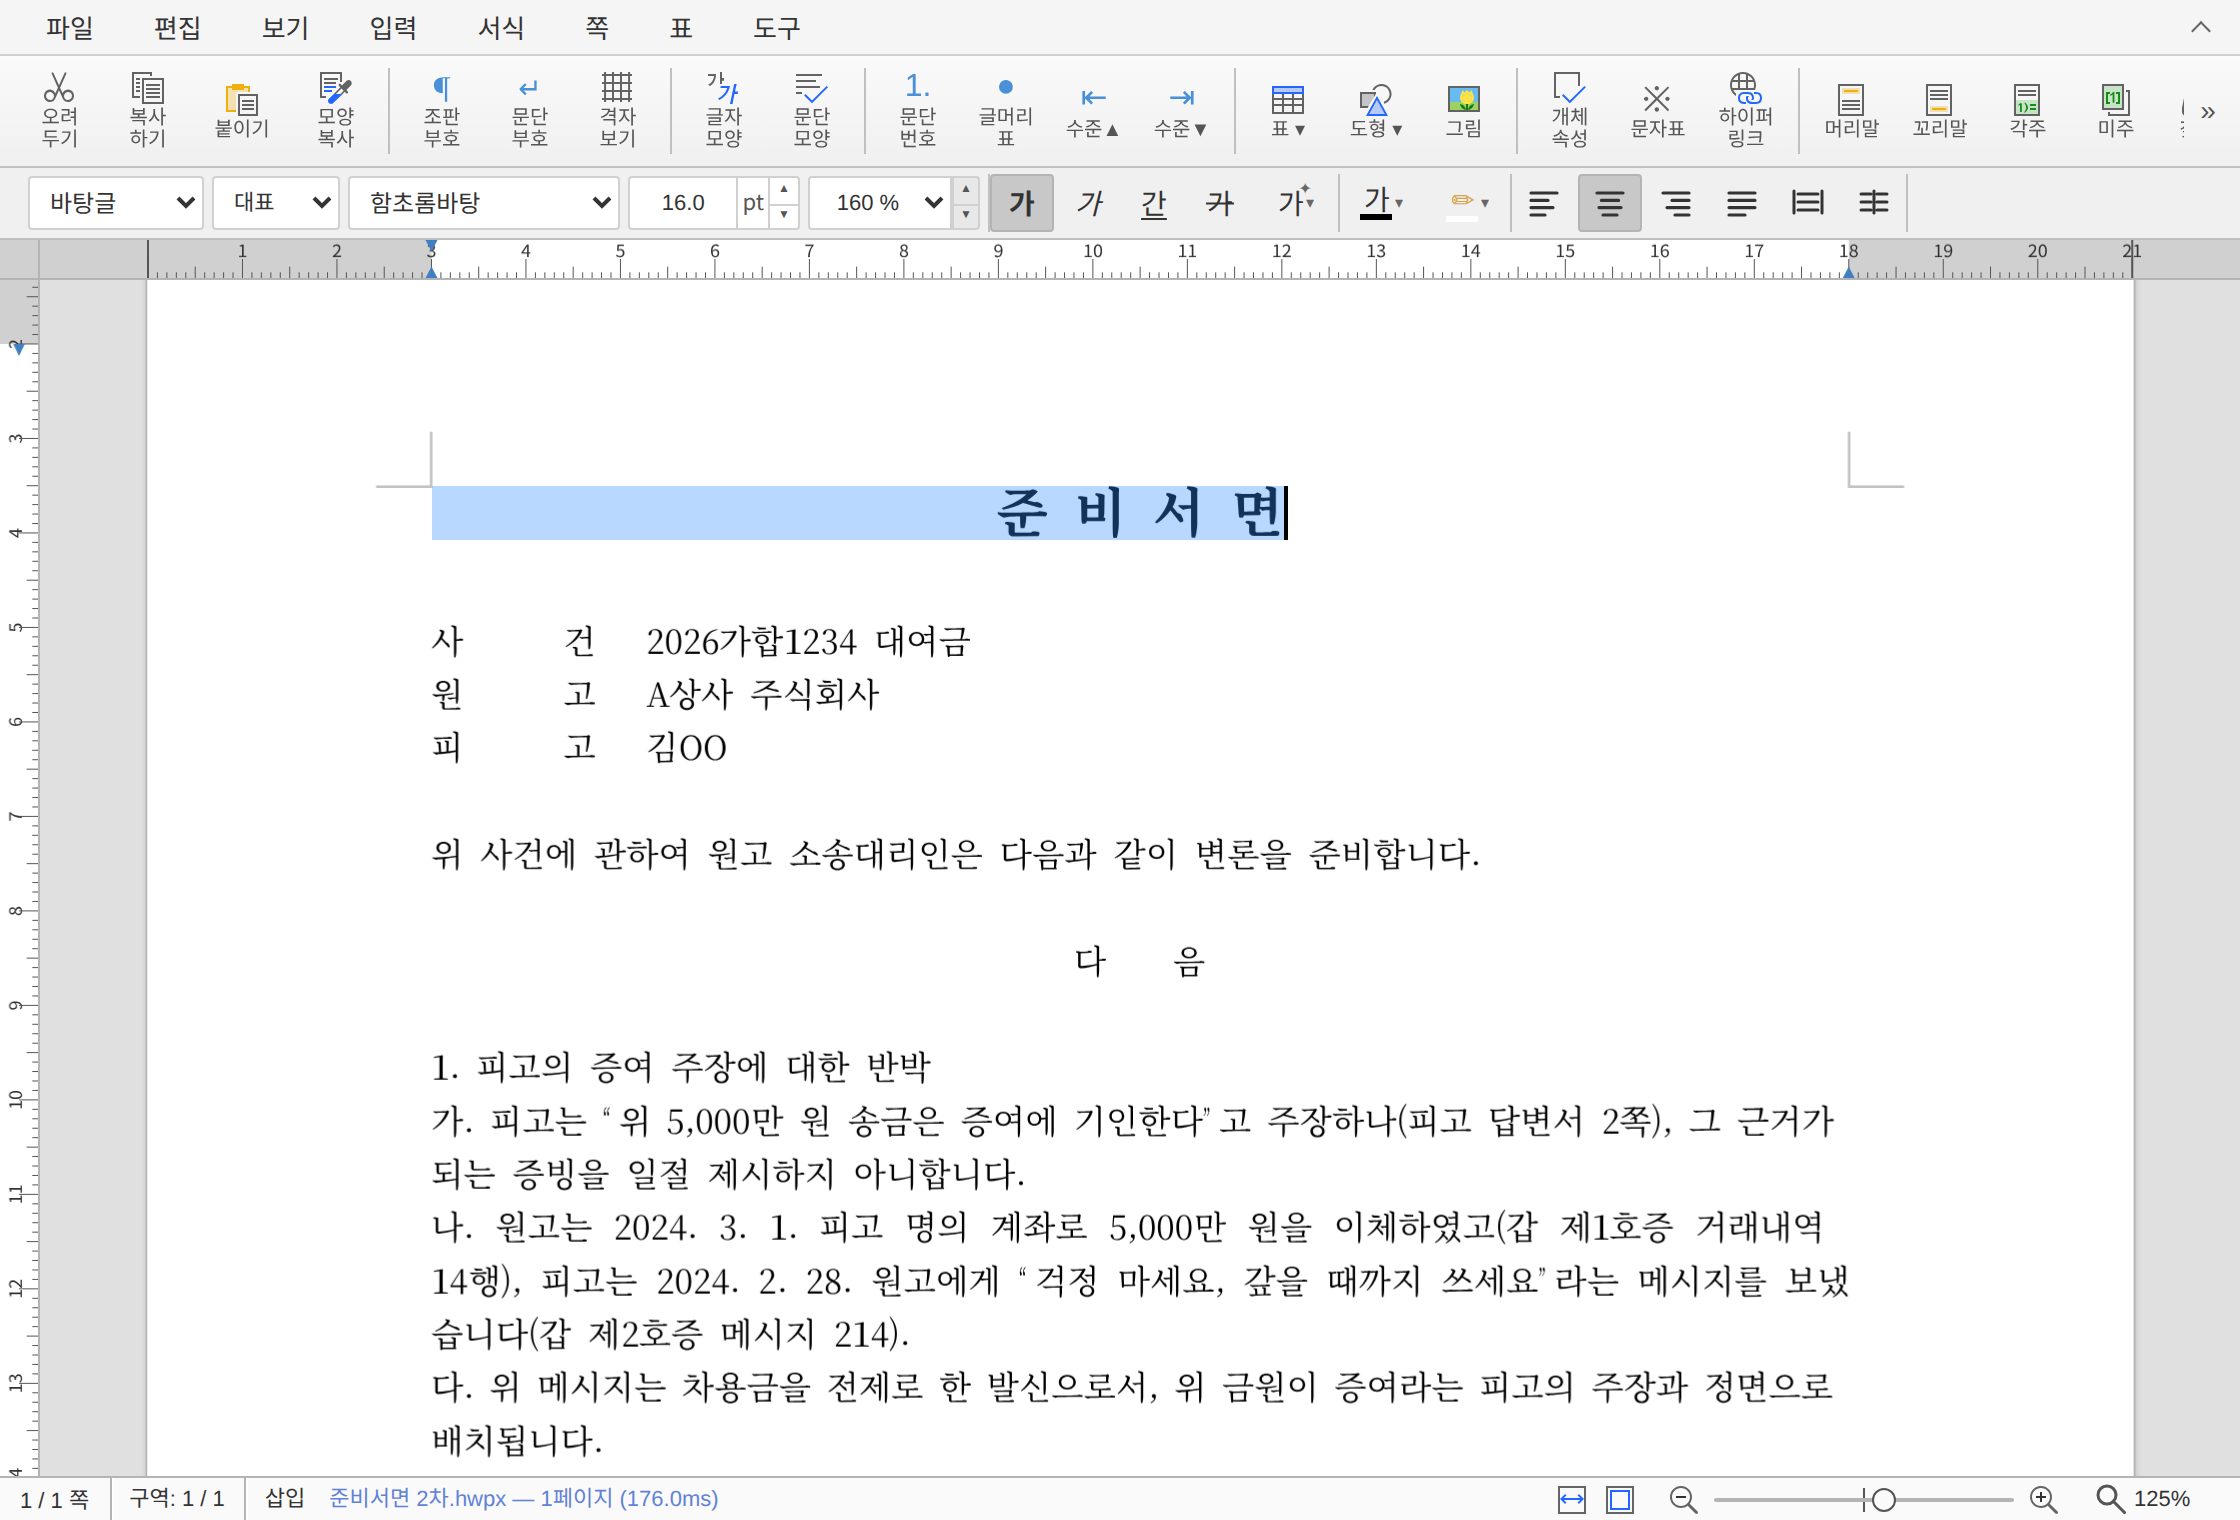
Task: Insert a 하이퍼링크 hyperlink
Action: 1745,109
